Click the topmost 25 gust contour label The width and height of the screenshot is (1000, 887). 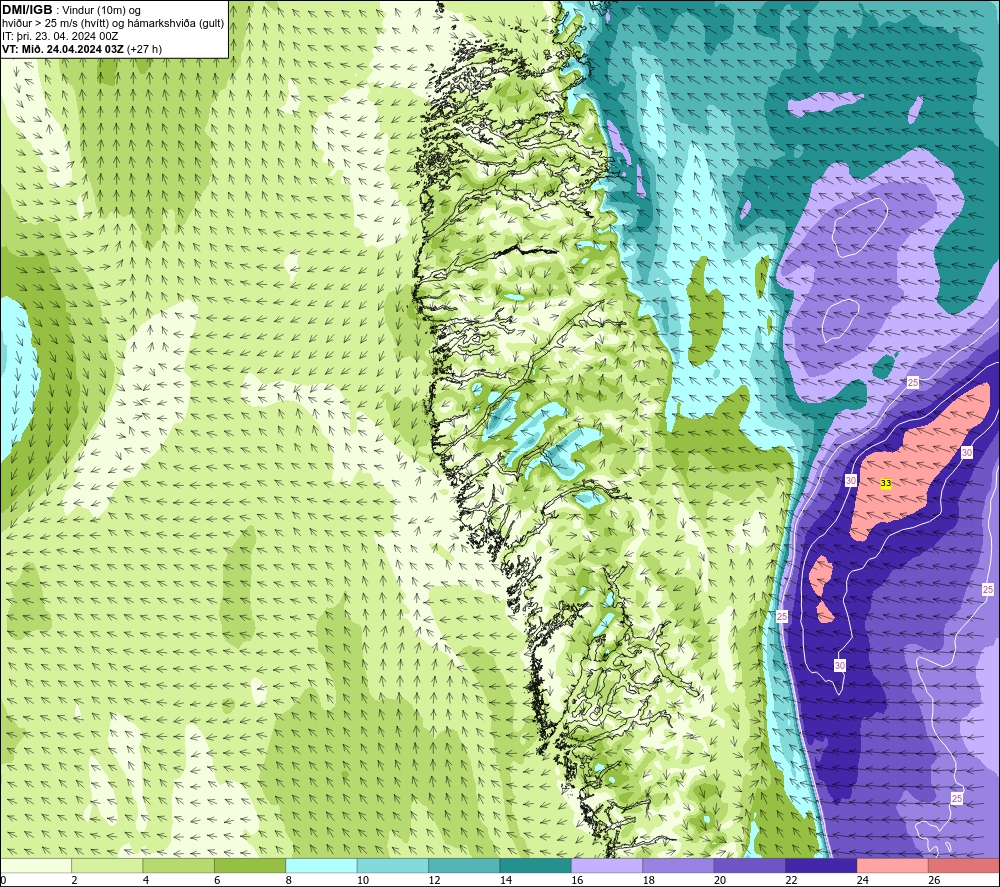coord(913,383)
